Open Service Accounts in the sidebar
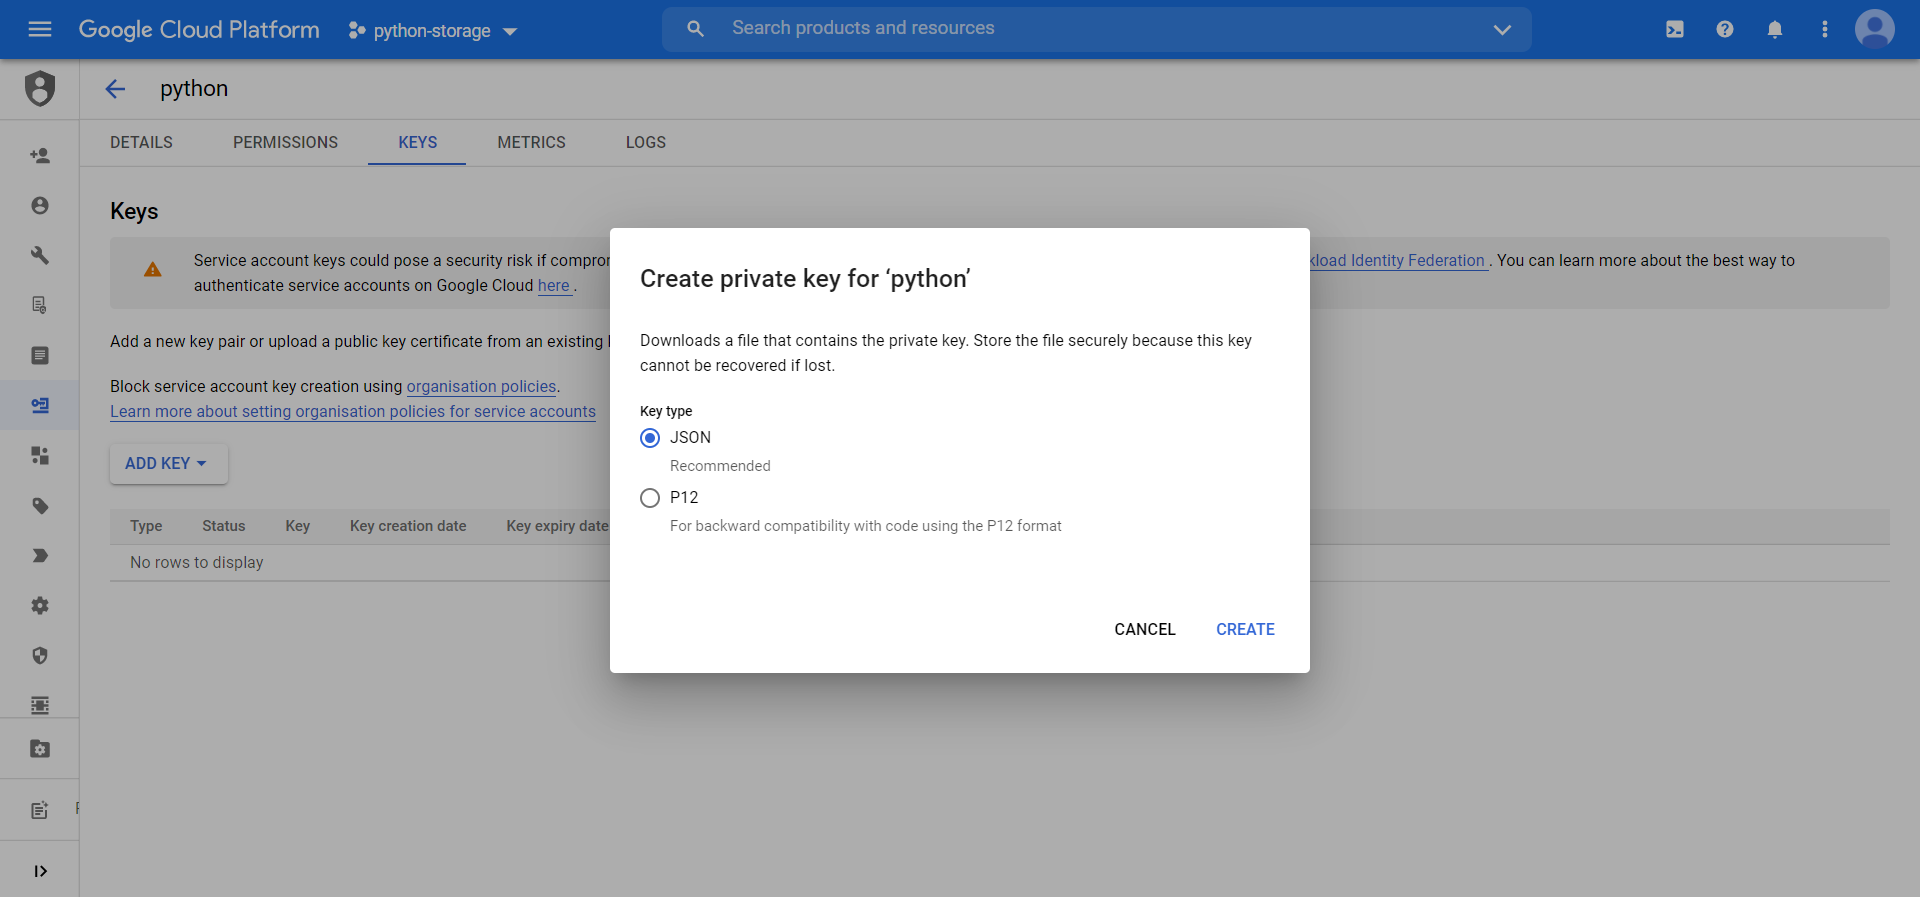This screenshot has width=1920, height=897. tap(40, 405)
